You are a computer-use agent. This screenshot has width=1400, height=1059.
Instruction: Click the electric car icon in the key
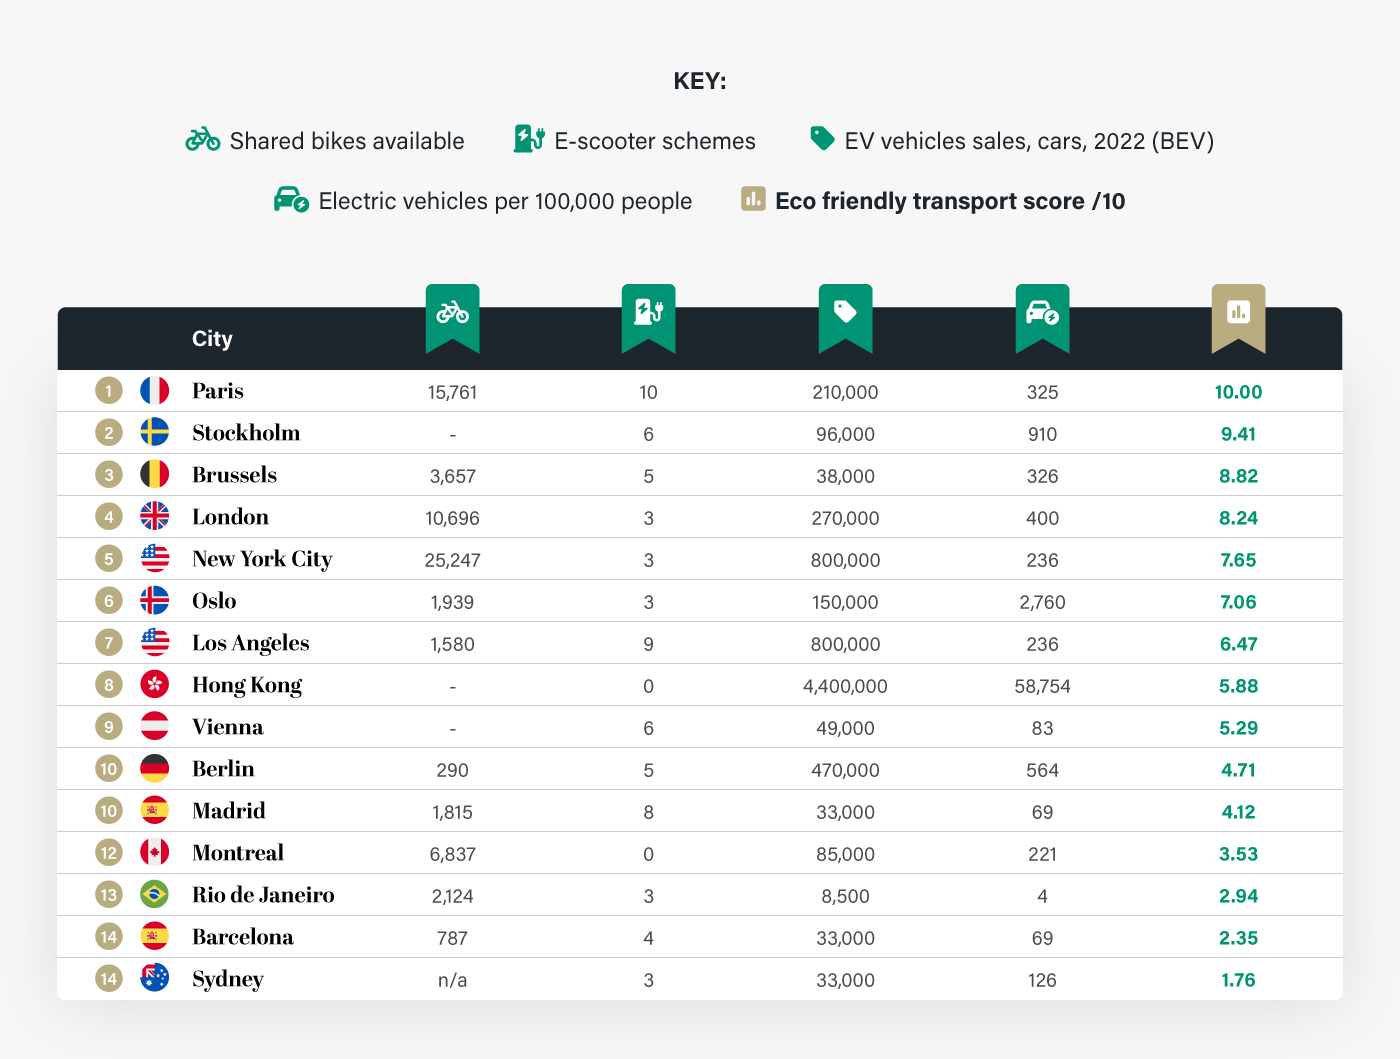point(291,200)
